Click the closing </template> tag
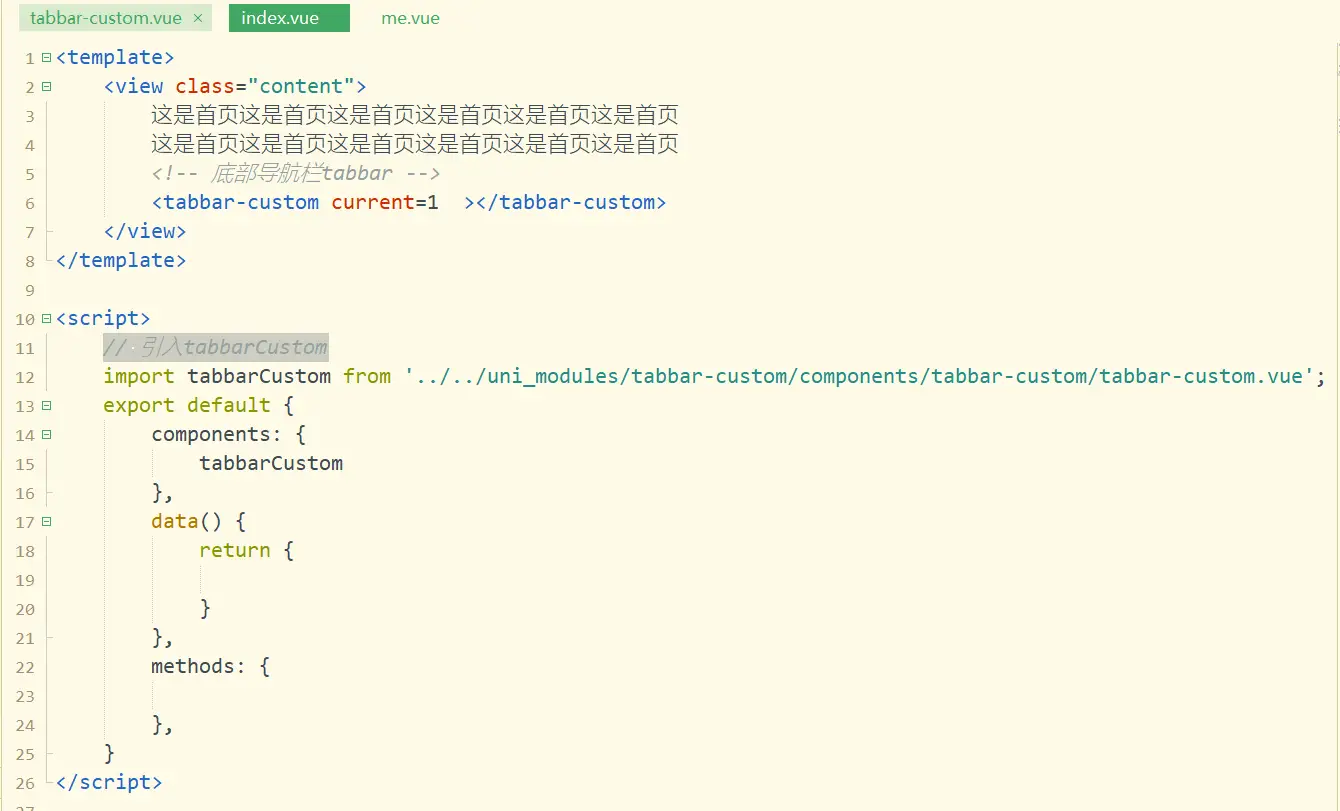 click(121, 260)
